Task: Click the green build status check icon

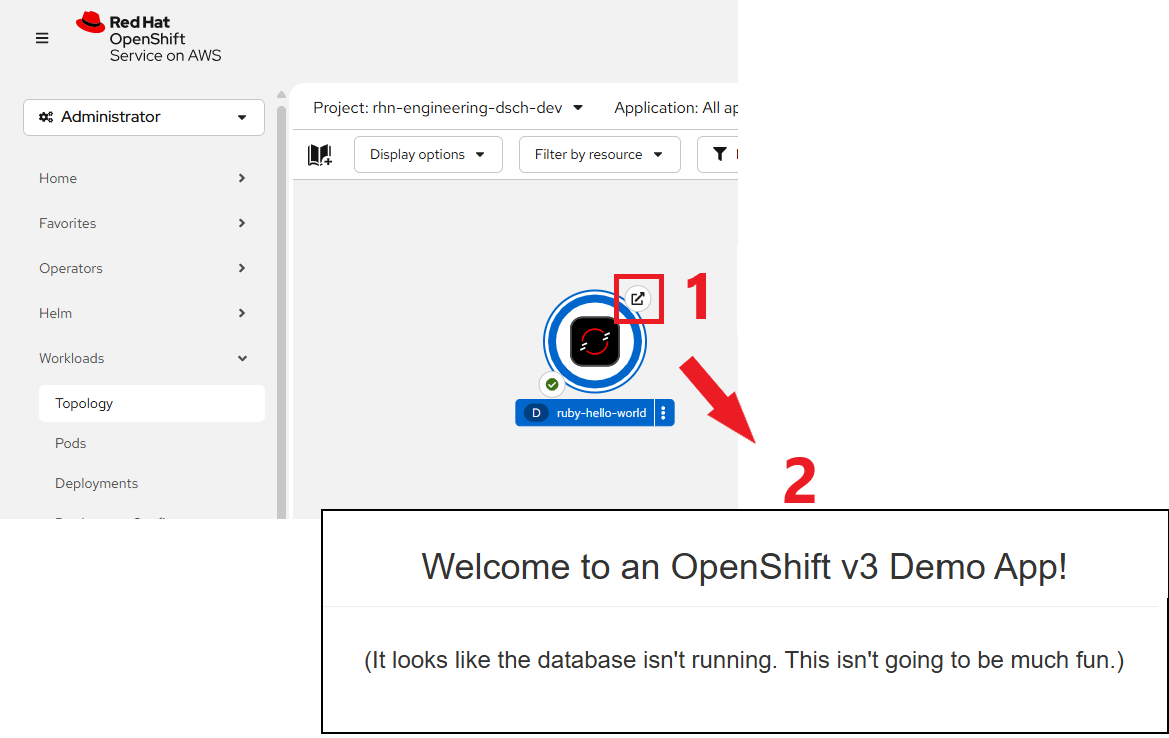Action: pyautogui.click(x=552, y=384)
